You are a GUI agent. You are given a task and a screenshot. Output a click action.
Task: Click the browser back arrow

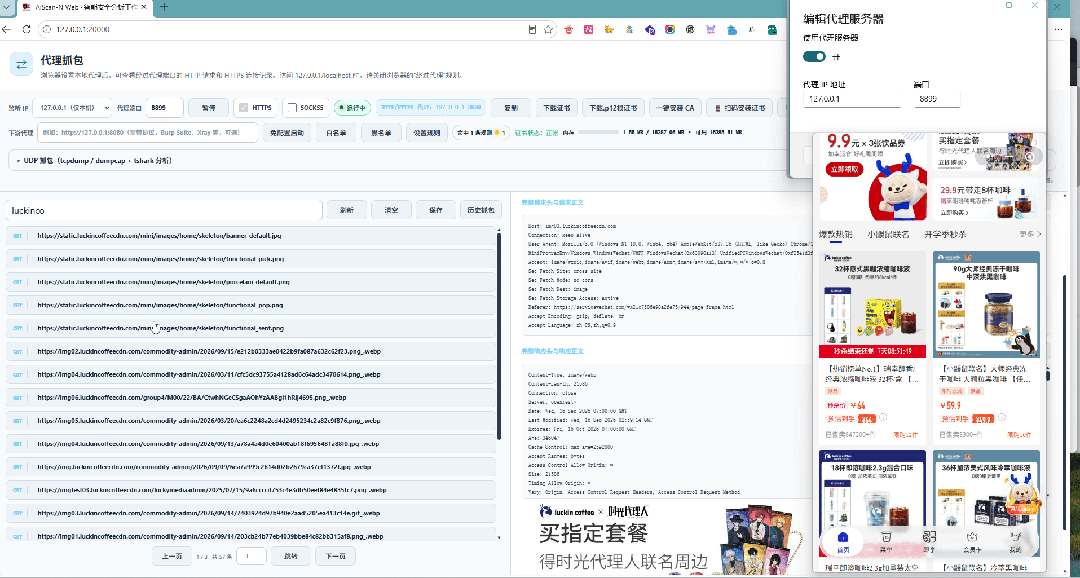7,30
